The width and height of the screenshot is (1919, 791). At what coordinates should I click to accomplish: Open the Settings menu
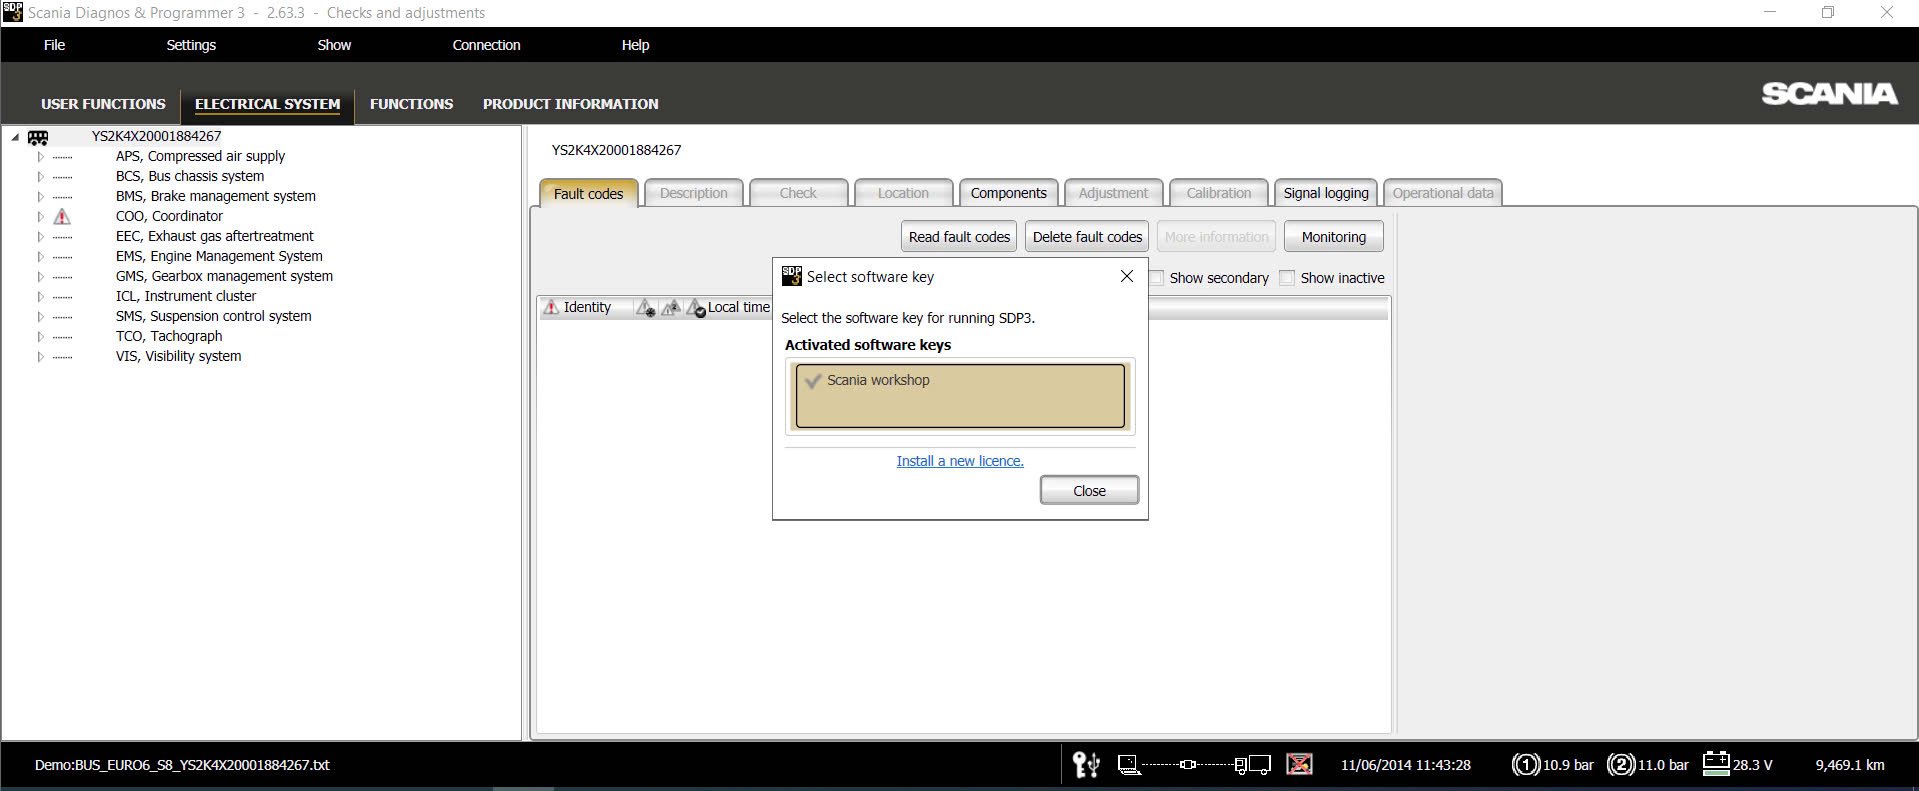click(x=191, y=45)
